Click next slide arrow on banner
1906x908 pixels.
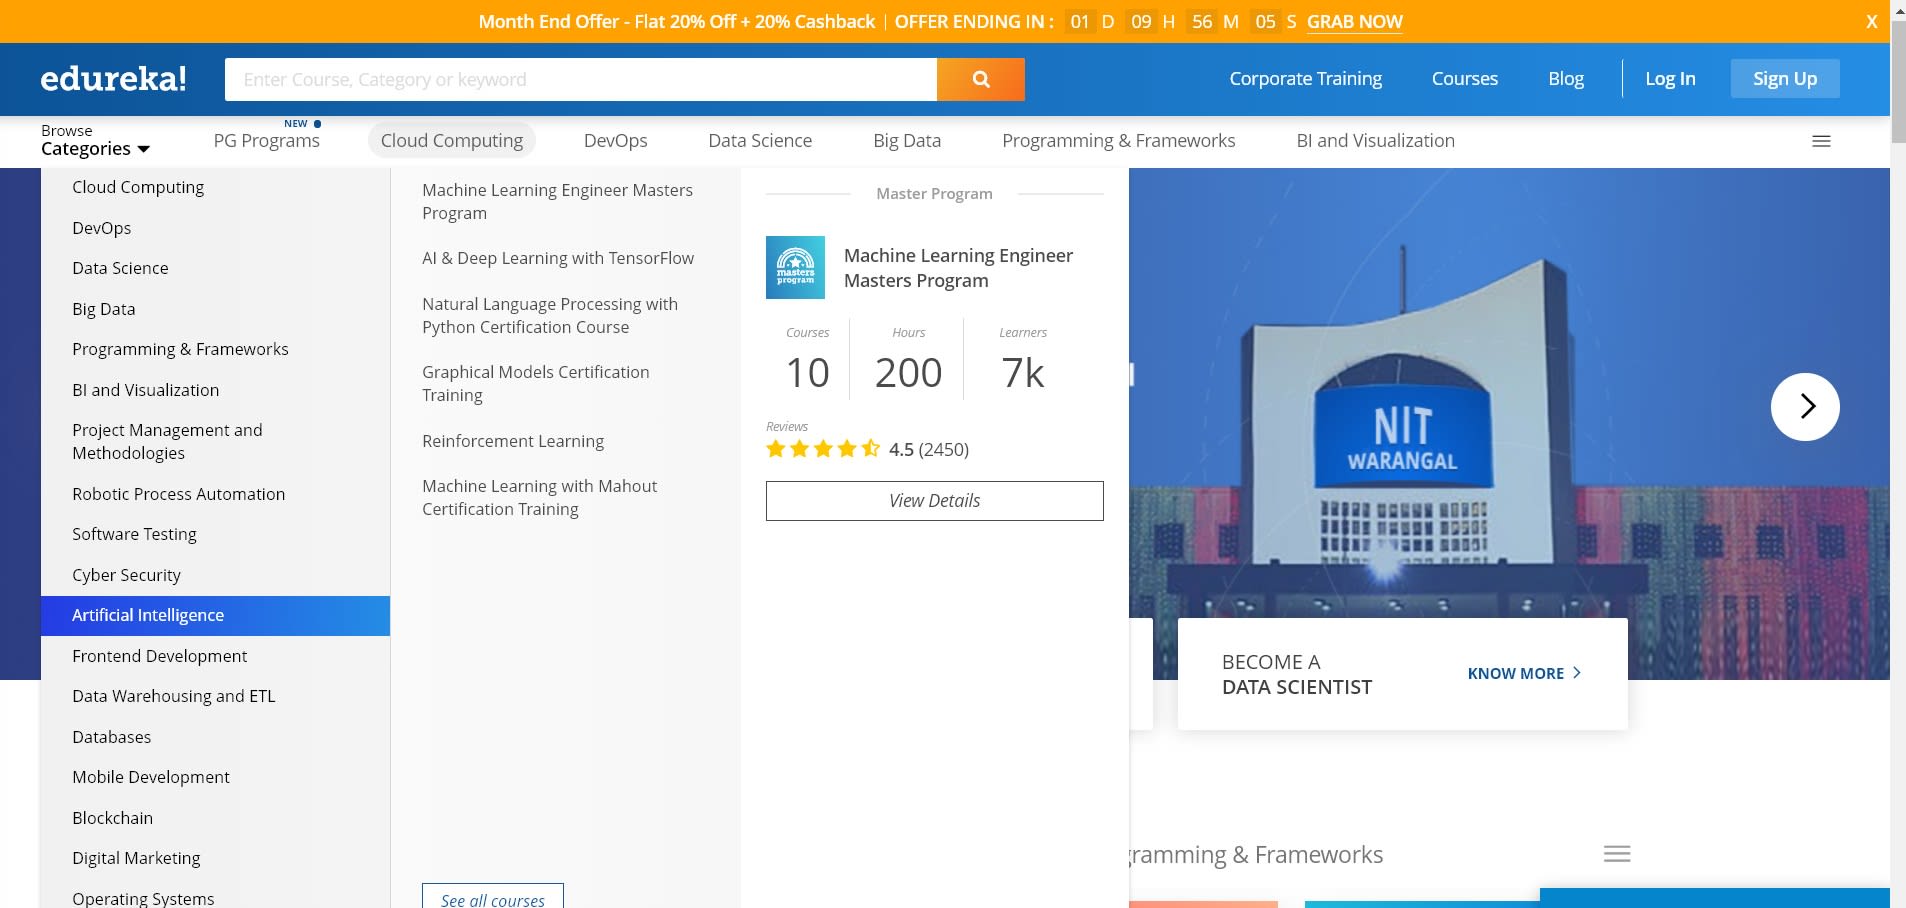pos(1805,406)
